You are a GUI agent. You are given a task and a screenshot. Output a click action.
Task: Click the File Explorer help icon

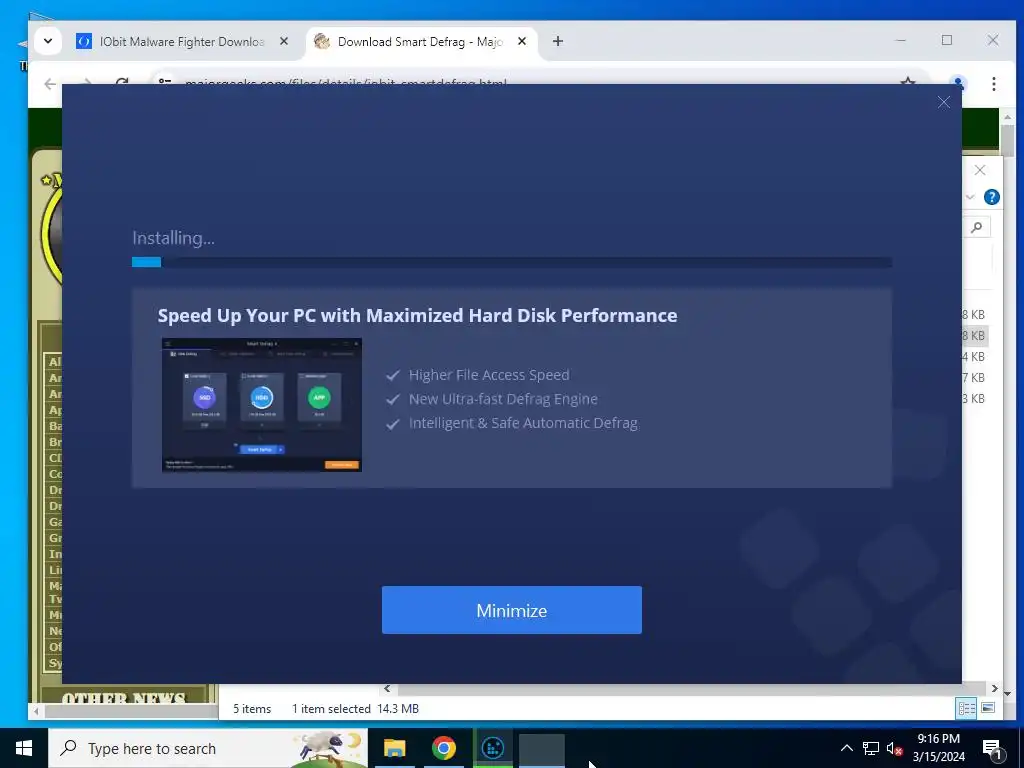pyautogui.click(x=991, y=197)
